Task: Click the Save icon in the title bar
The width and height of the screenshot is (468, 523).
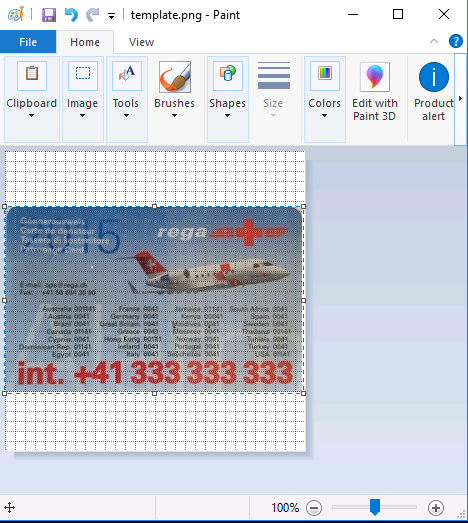Action: pos(49,15)
